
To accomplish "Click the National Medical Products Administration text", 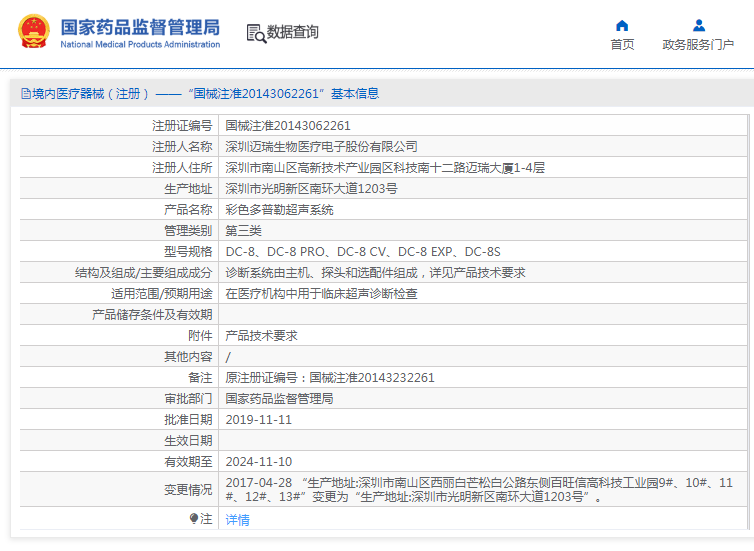I will pos(140,44).
